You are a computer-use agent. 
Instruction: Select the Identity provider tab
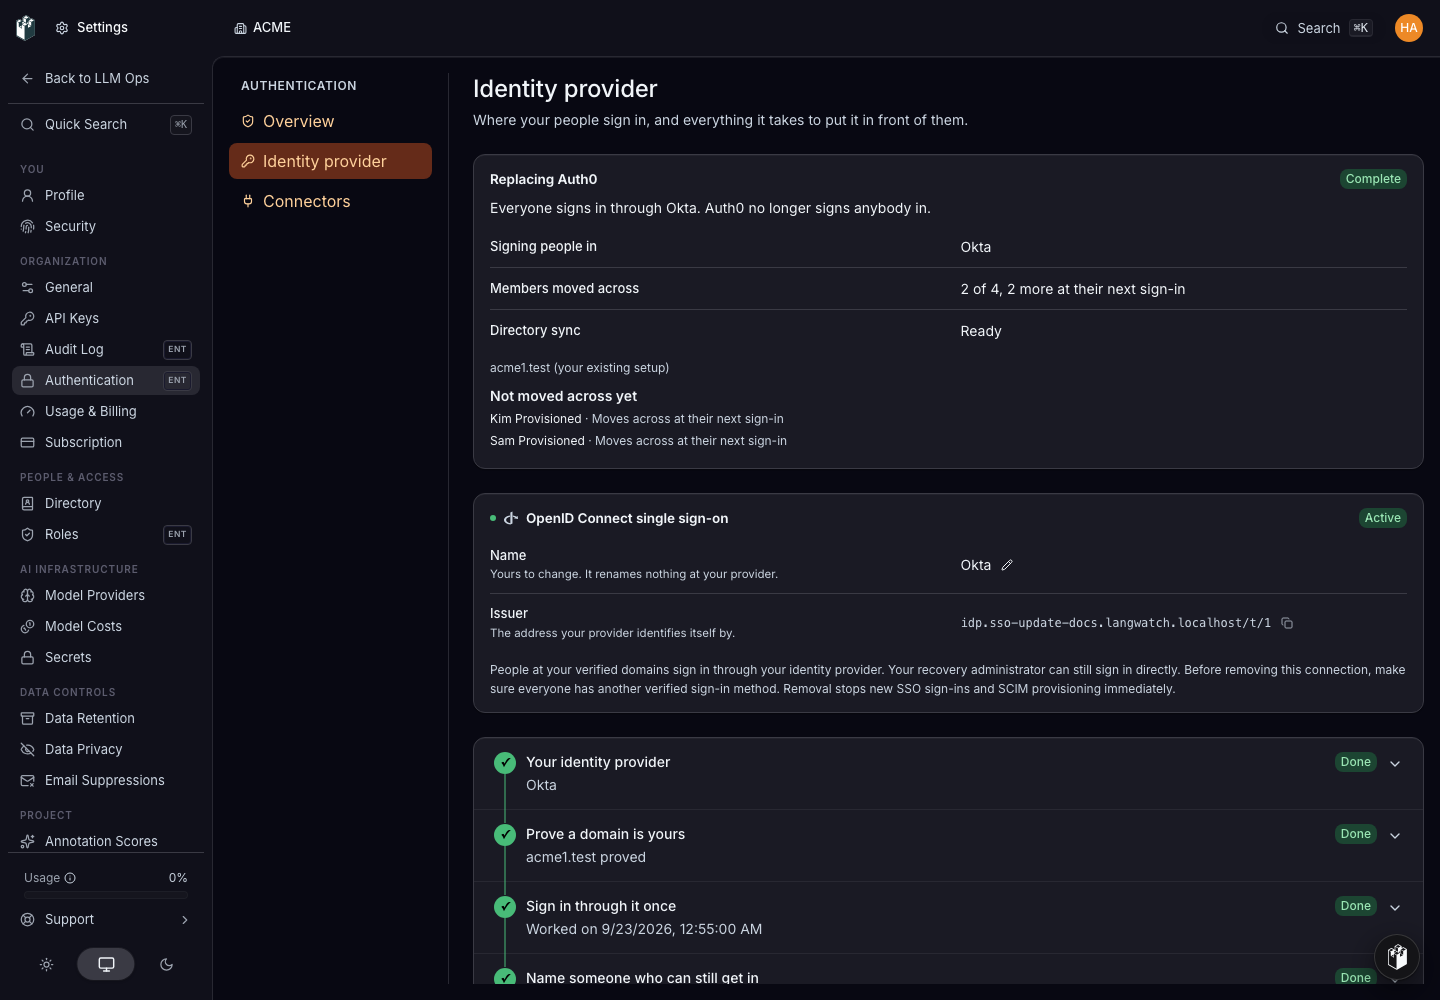point(330,161)
